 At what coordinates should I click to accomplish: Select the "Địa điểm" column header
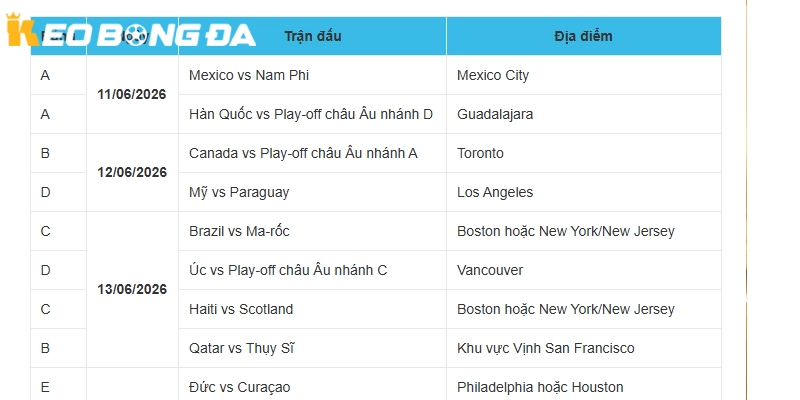pyautogui.click(x=583, y=36)
